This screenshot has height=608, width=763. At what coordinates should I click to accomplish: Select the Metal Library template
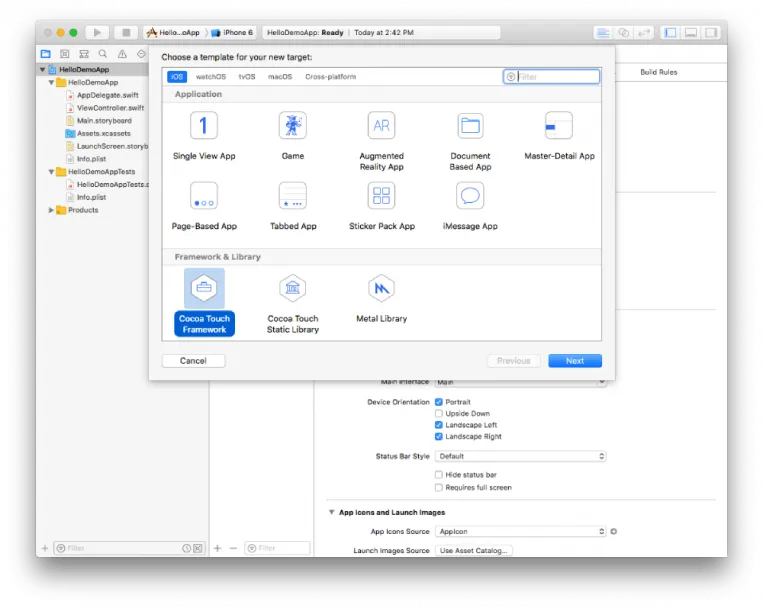coord(382,298)
